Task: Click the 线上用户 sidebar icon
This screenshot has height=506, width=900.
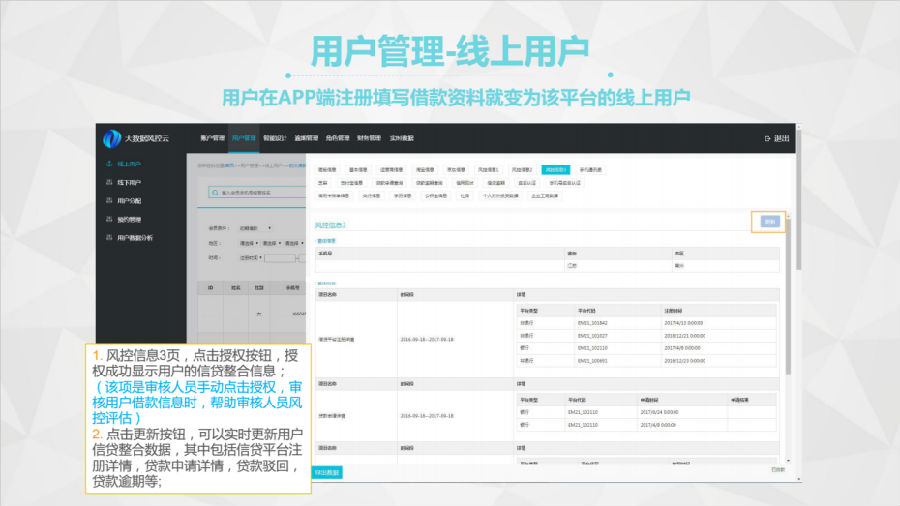Action: pos(109,163)
